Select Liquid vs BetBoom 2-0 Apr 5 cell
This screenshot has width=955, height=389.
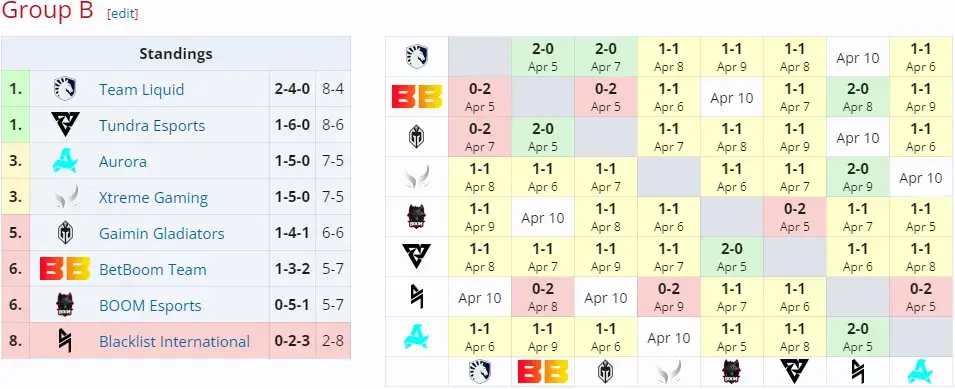[x=543, y=57]
